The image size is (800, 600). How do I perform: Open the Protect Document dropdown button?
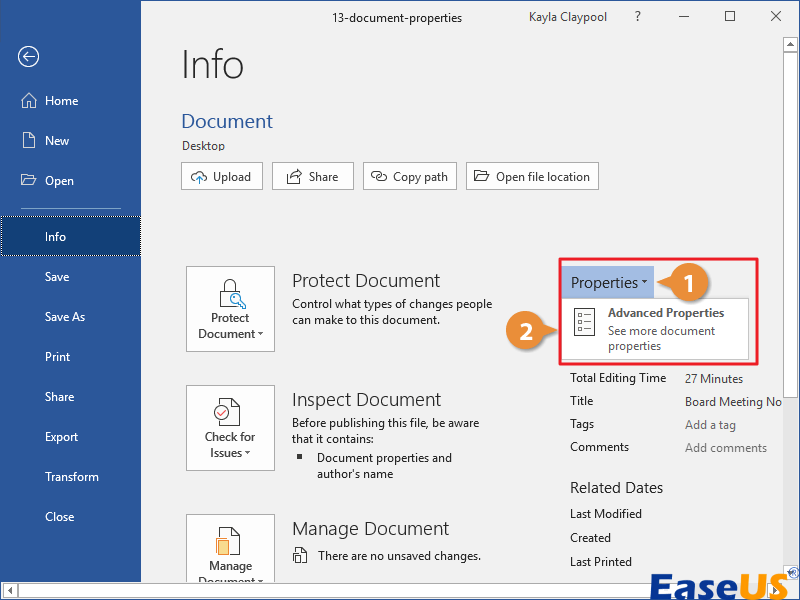point(230,309)
